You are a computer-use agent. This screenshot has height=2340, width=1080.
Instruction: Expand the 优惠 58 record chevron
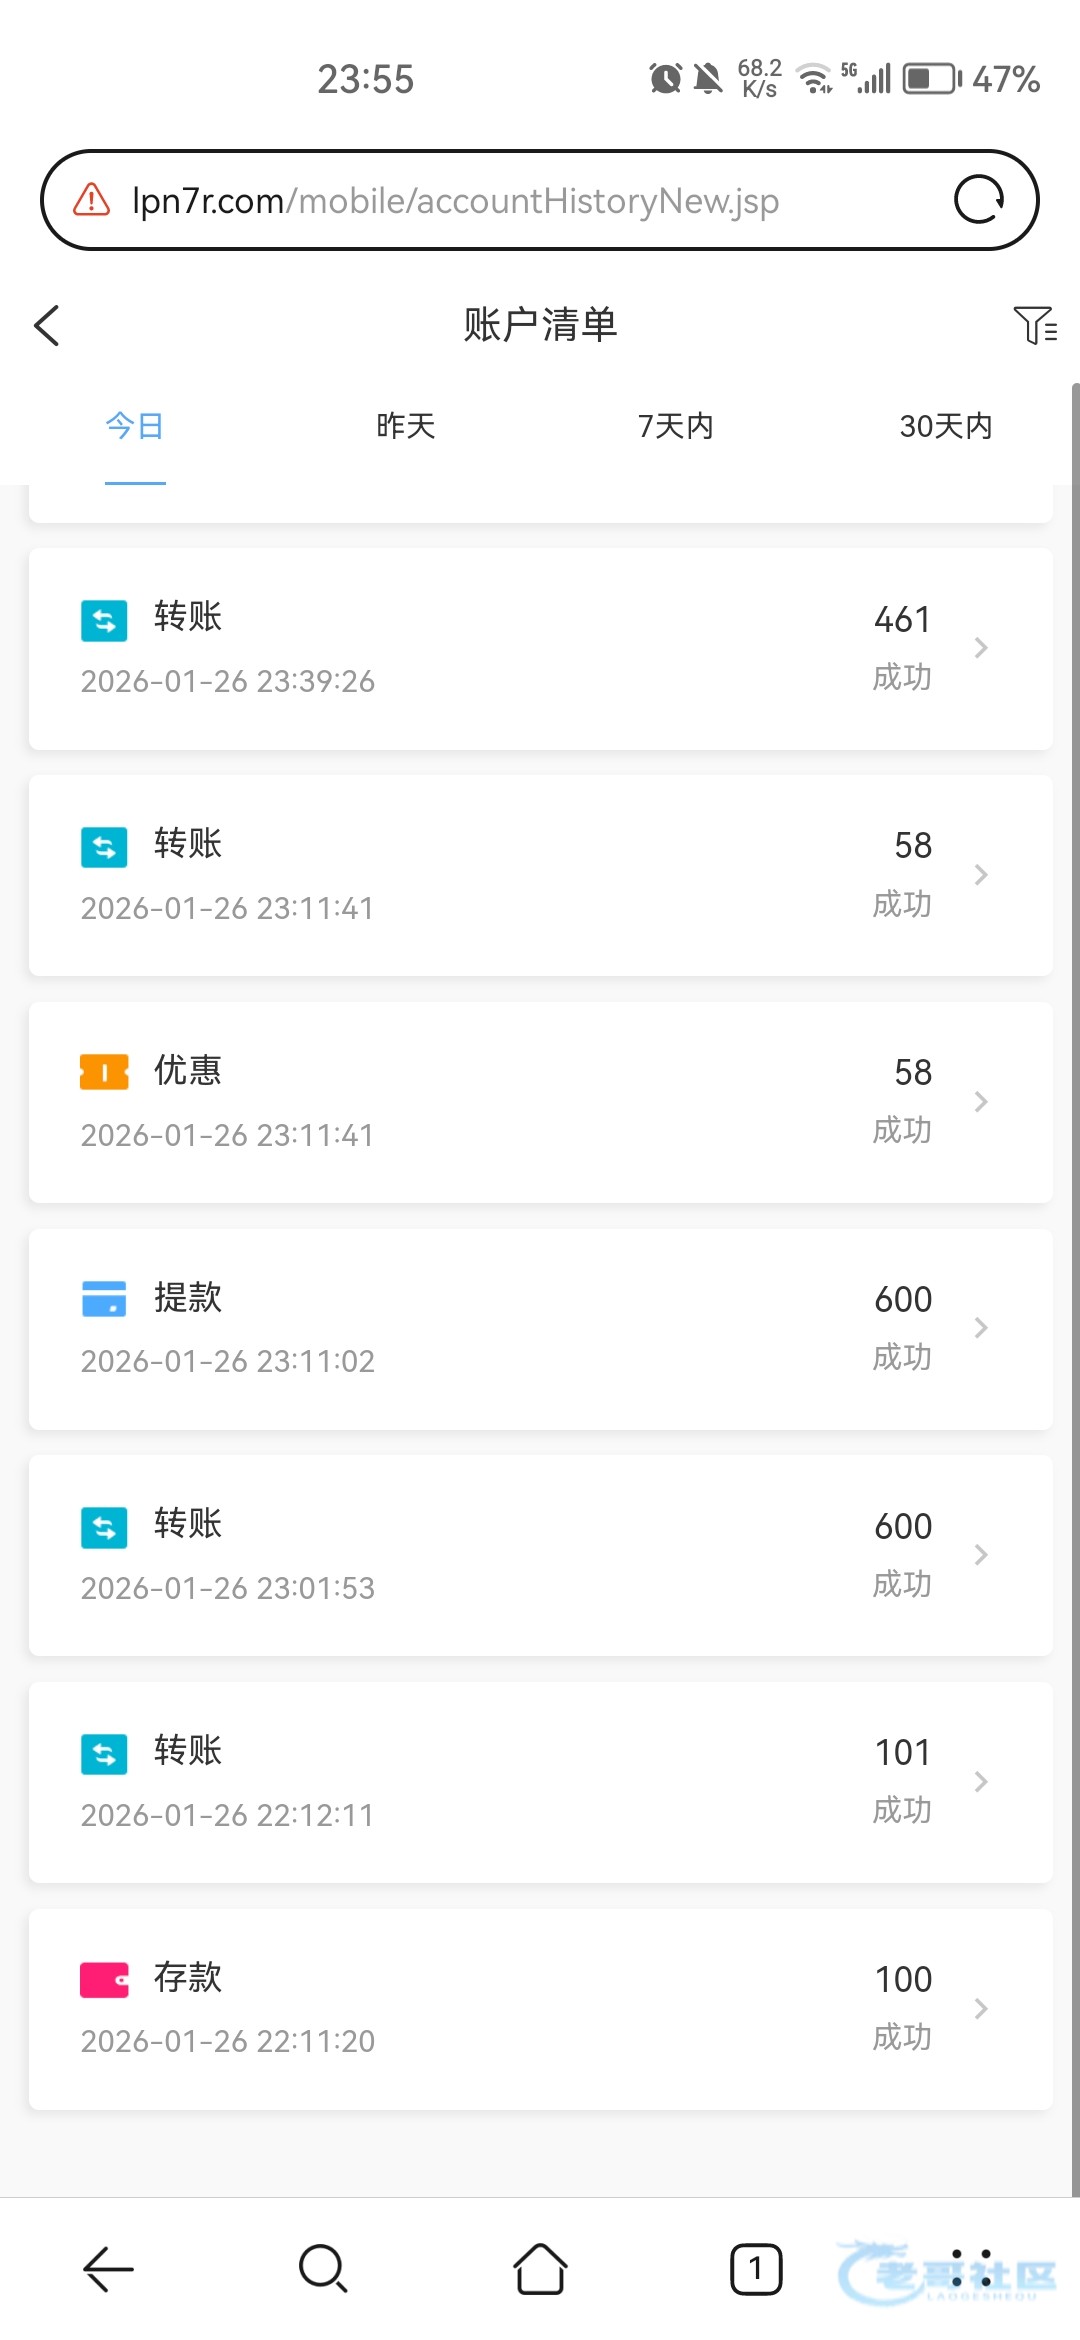981,1102
